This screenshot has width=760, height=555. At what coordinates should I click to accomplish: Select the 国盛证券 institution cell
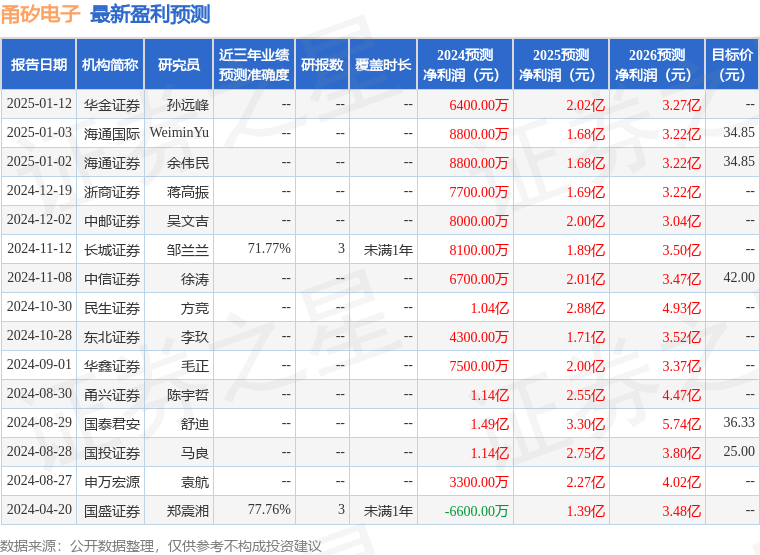(112, 511)
